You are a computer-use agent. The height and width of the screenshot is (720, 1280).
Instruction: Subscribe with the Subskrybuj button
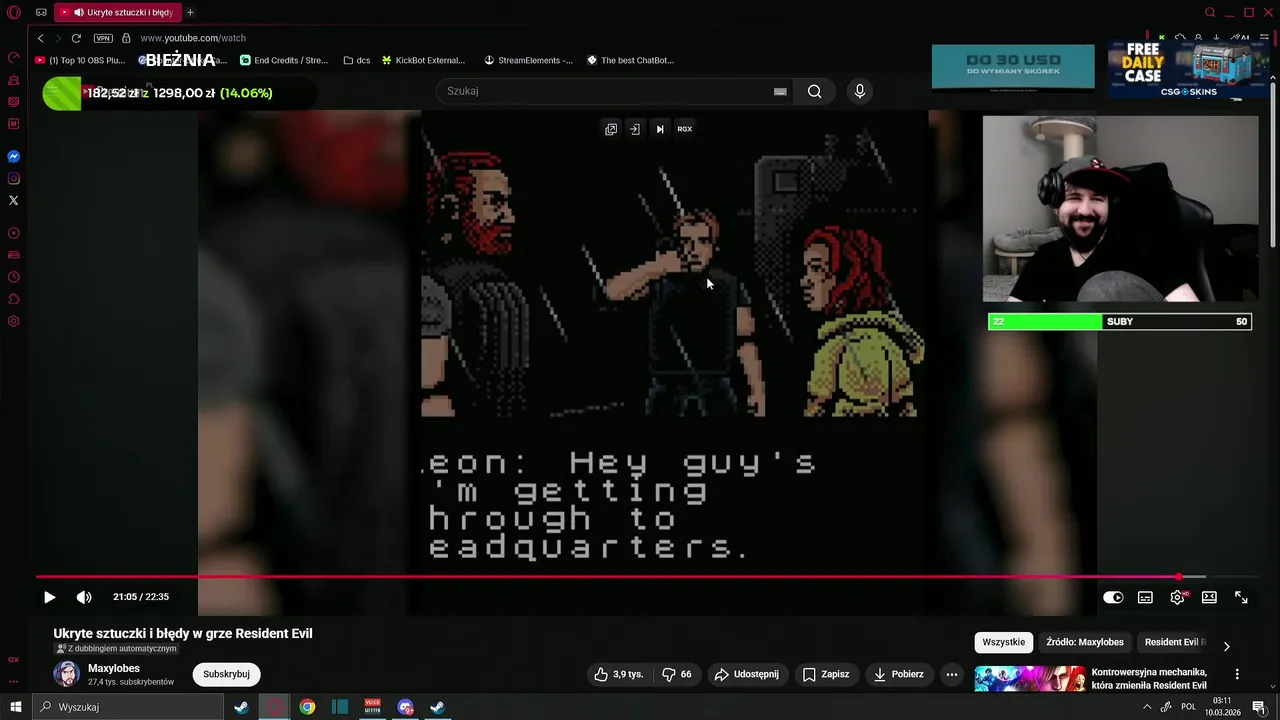227,674
